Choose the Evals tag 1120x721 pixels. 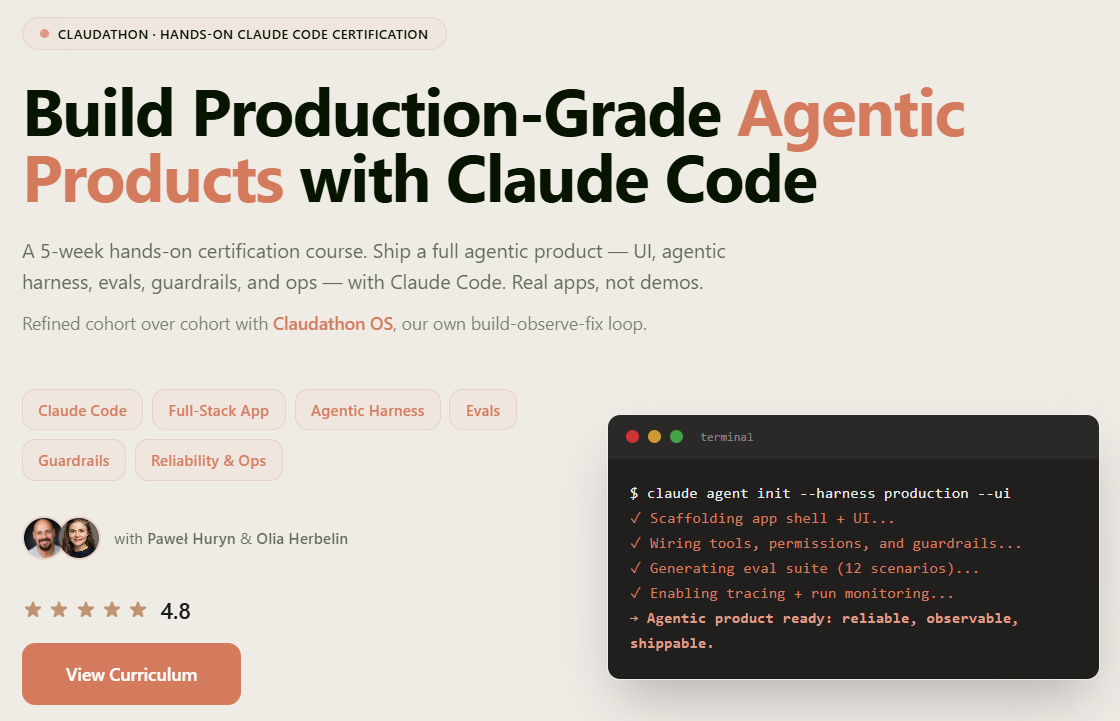483,410
